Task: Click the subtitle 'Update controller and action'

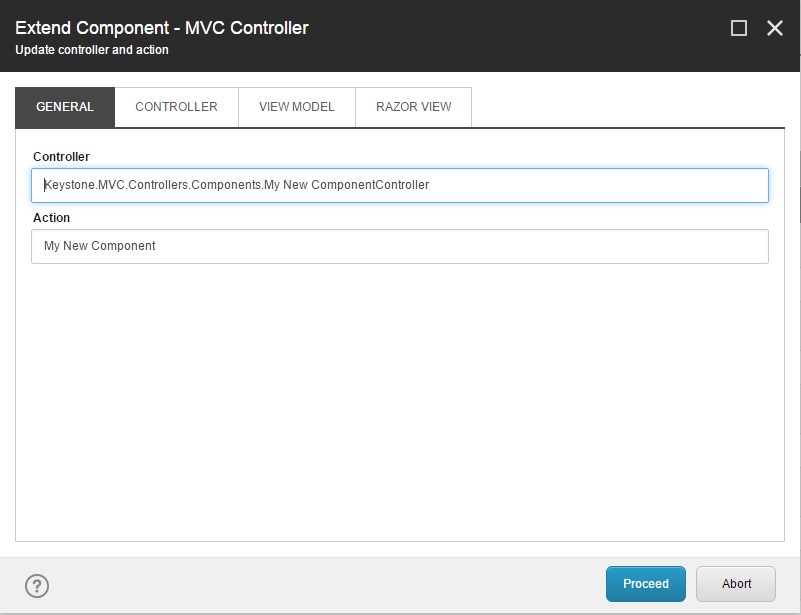Action: (x=92, y=50)
